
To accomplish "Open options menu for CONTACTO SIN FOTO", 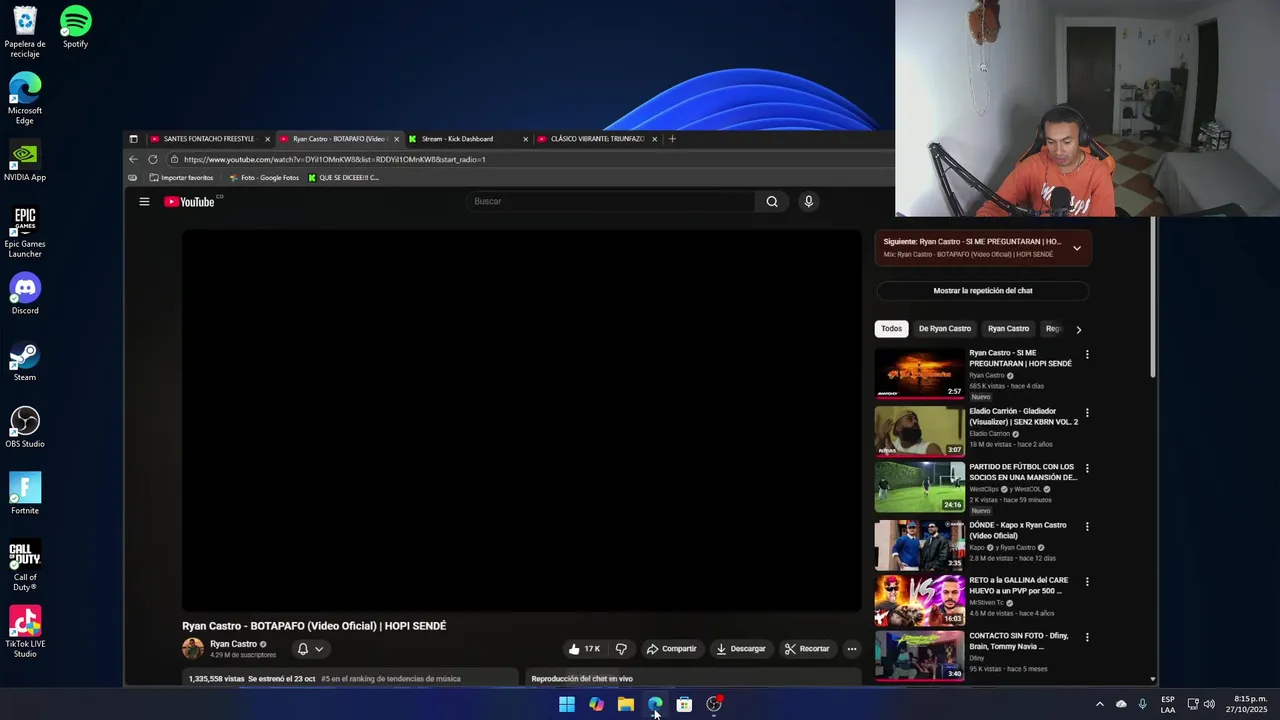I will pos(1087,638).
